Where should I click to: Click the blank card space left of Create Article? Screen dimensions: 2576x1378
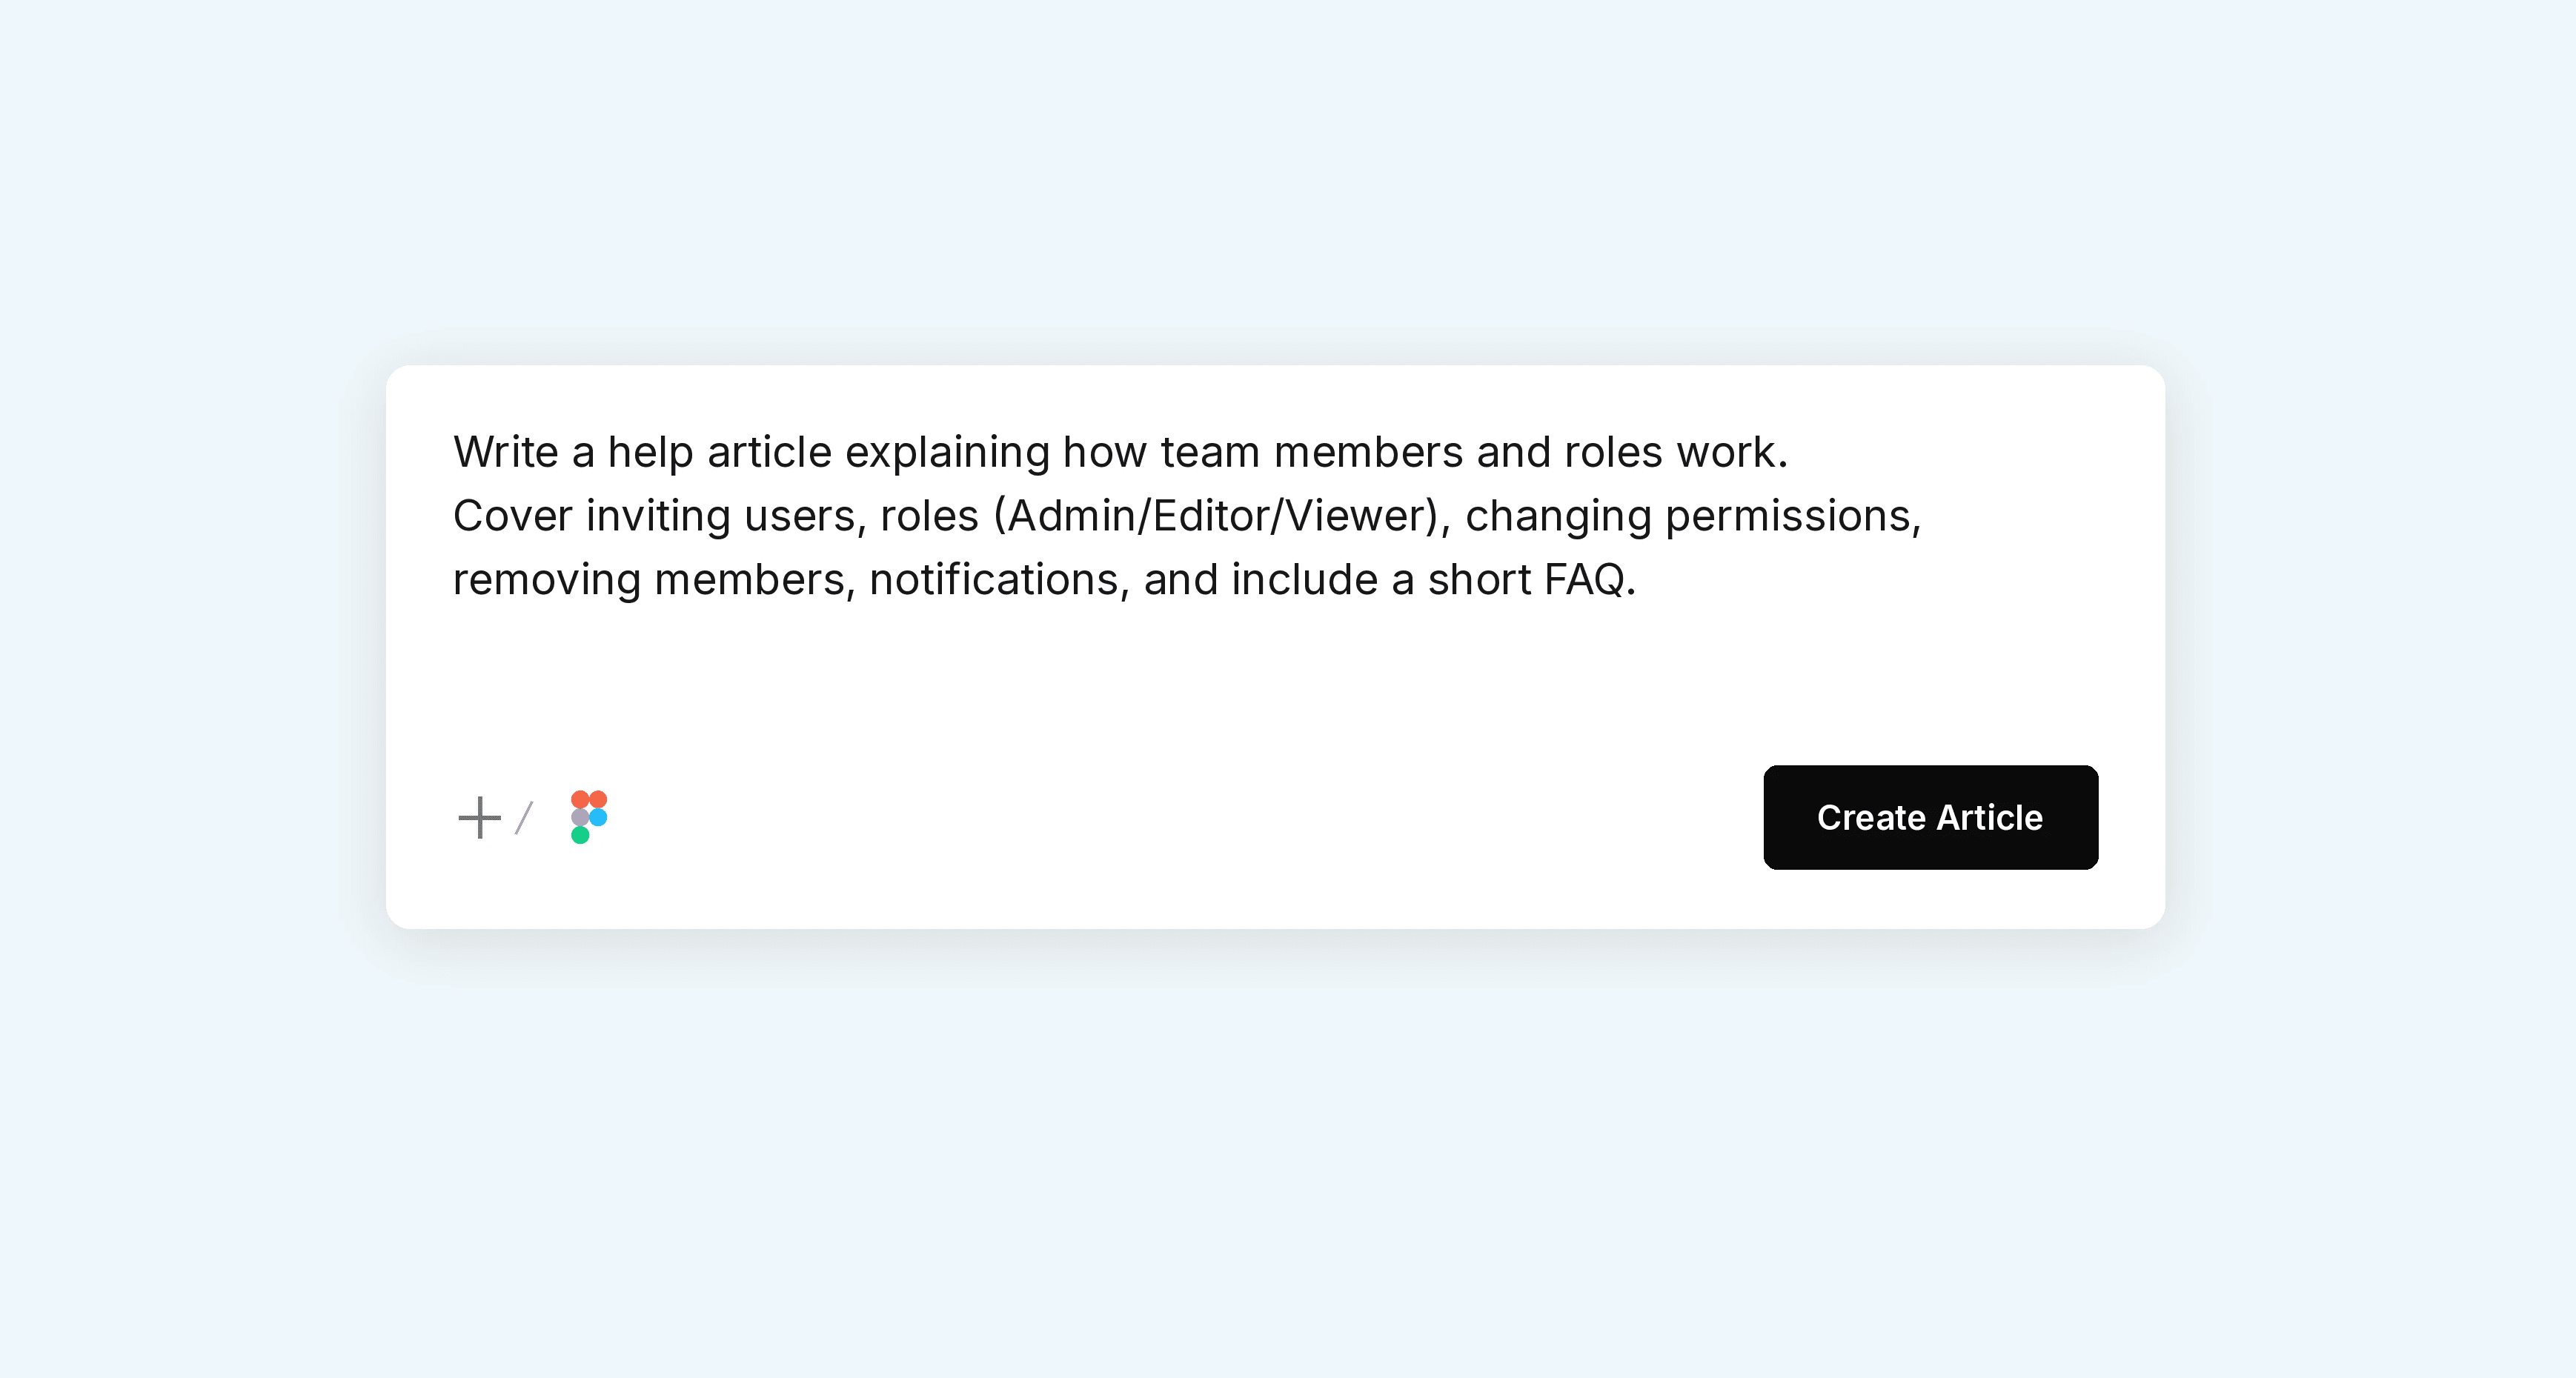tap(1180, 817)
